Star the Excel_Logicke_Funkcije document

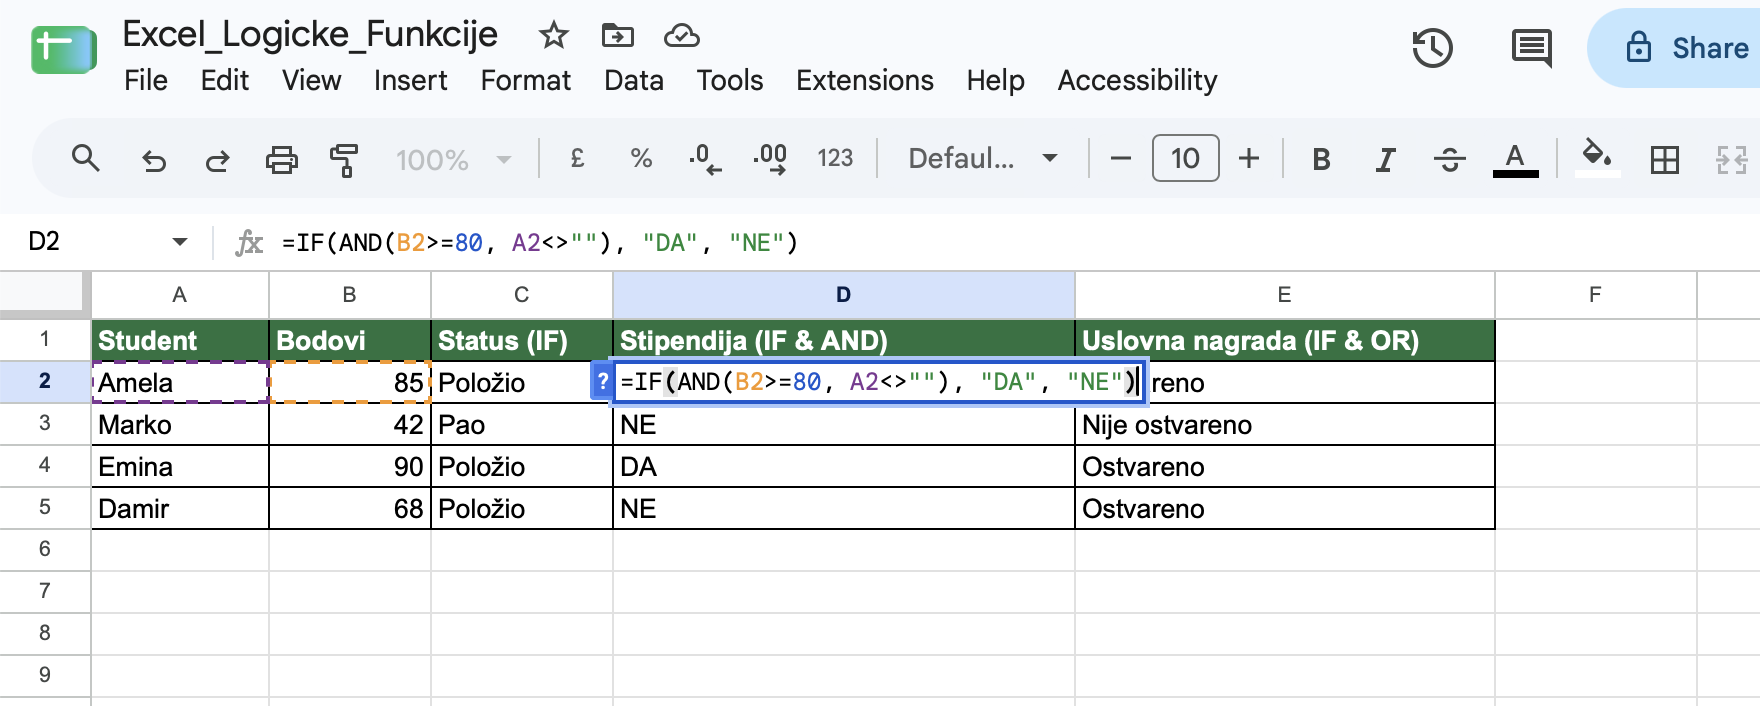click(553, 36)
